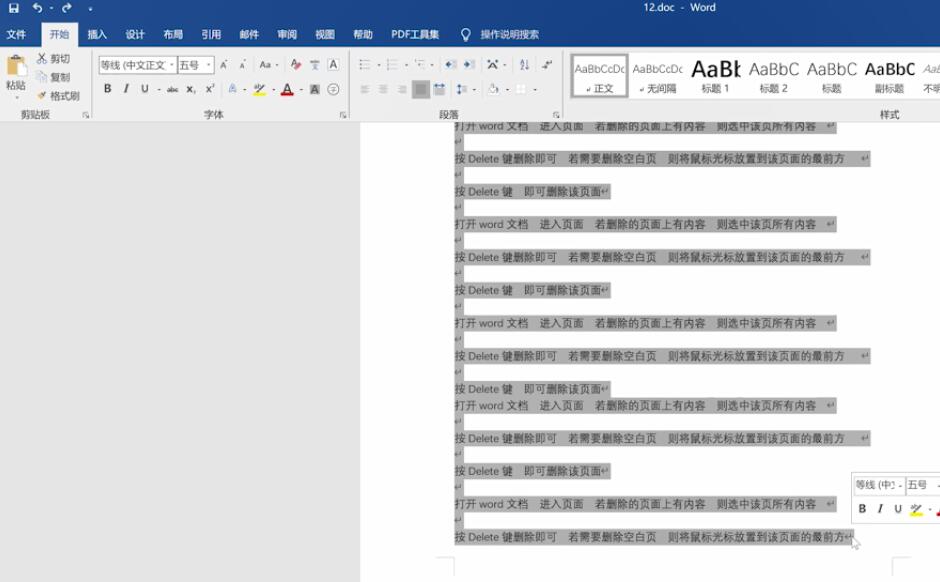Sort the selected paragraphs

pyautogui.click(x=525, y=65)
